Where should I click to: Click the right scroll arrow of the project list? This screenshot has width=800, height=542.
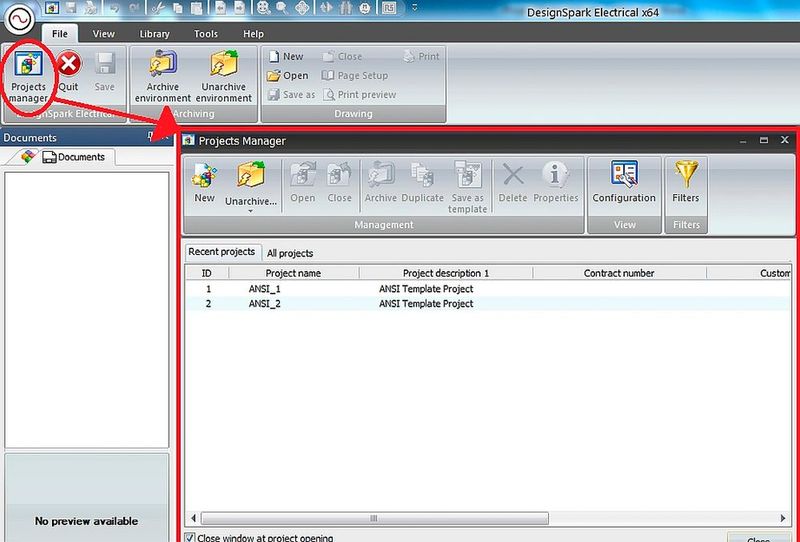[x=783, y=519]
